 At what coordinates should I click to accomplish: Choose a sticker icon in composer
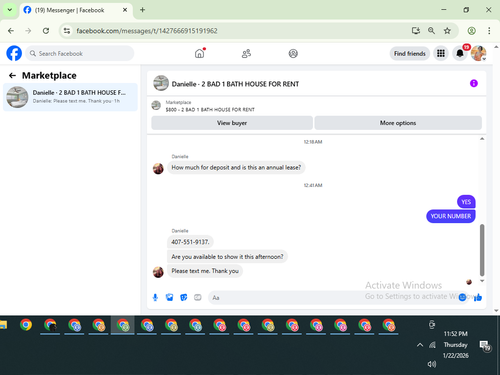[184, 297]
